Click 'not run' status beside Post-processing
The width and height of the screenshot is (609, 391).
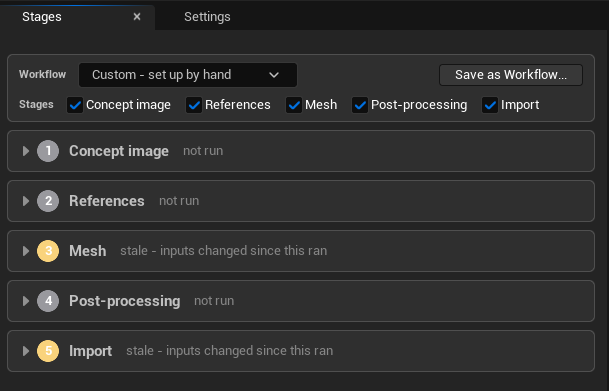tap(214, 301)
